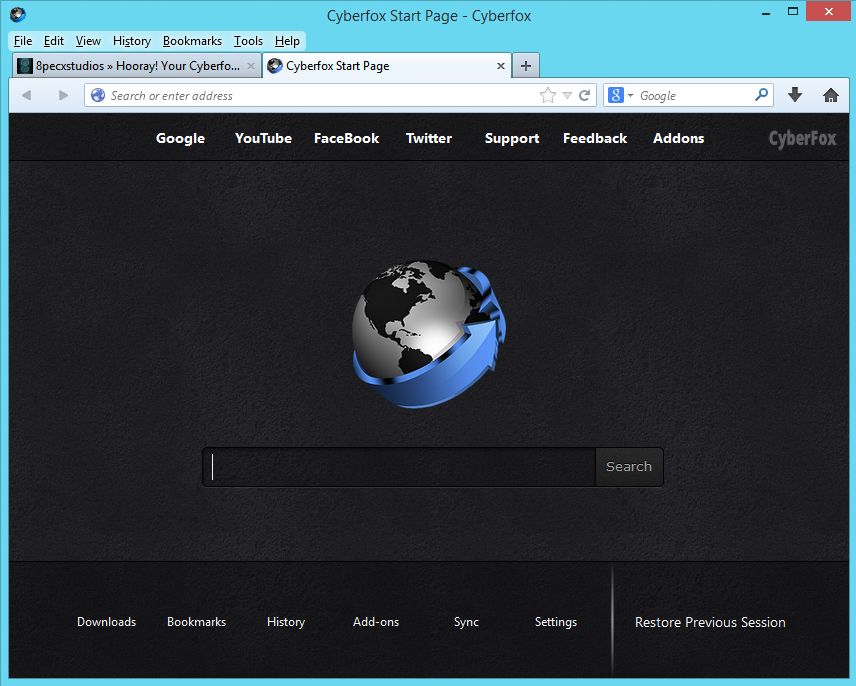856x686 pixels.
Task: Open the FaceBook link
Action: pyautogui.click(x=346, y=138)
